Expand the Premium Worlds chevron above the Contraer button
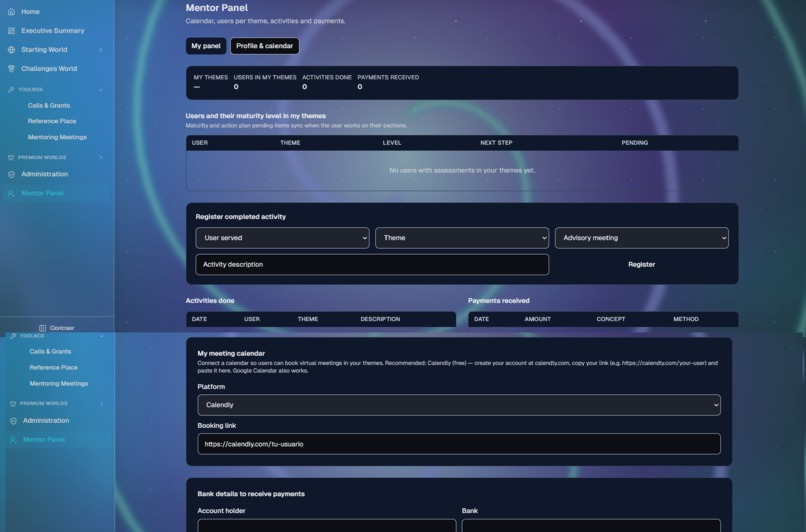This screenshot has width=806, height=532. 101,157
